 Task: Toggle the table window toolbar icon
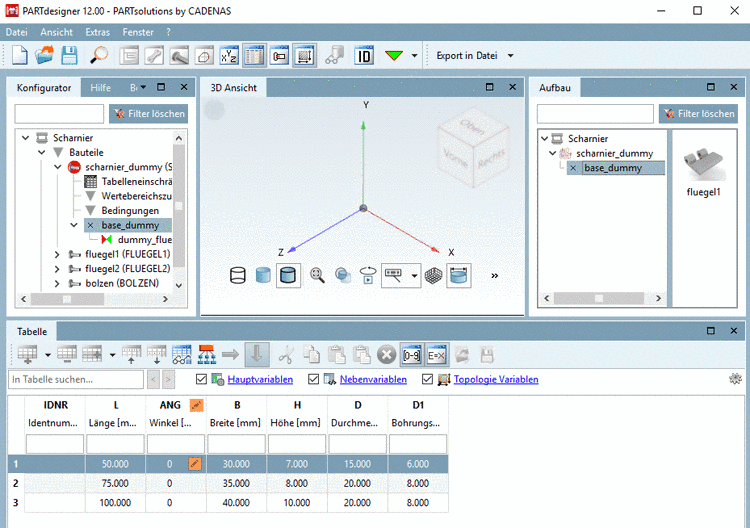(254, 56)
